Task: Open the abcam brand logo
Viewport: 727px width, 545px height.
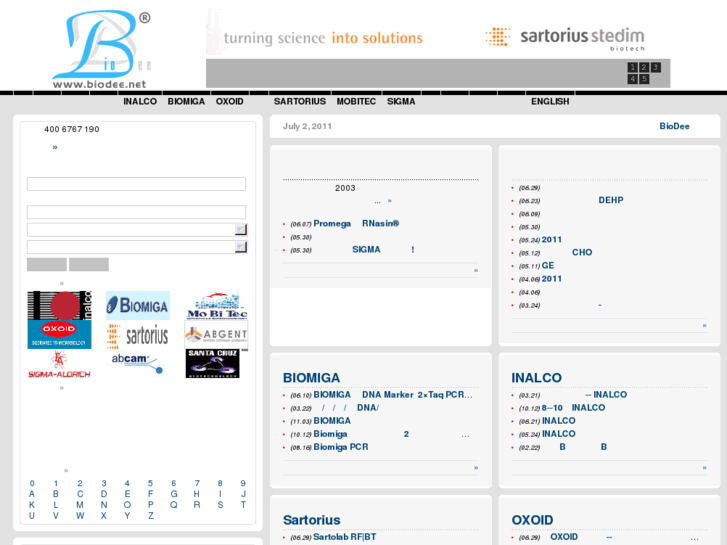Action: tap(137, 363)
